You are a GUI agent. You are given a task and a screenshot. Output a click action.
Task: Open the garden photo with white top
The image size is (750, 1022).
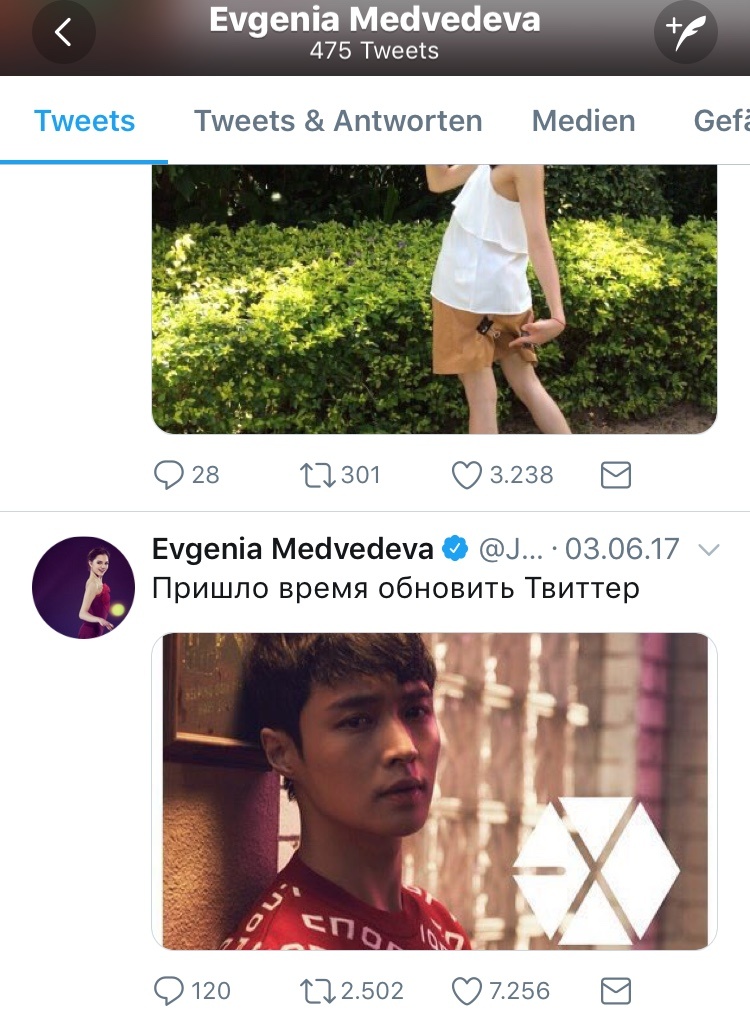coord(434,298)
